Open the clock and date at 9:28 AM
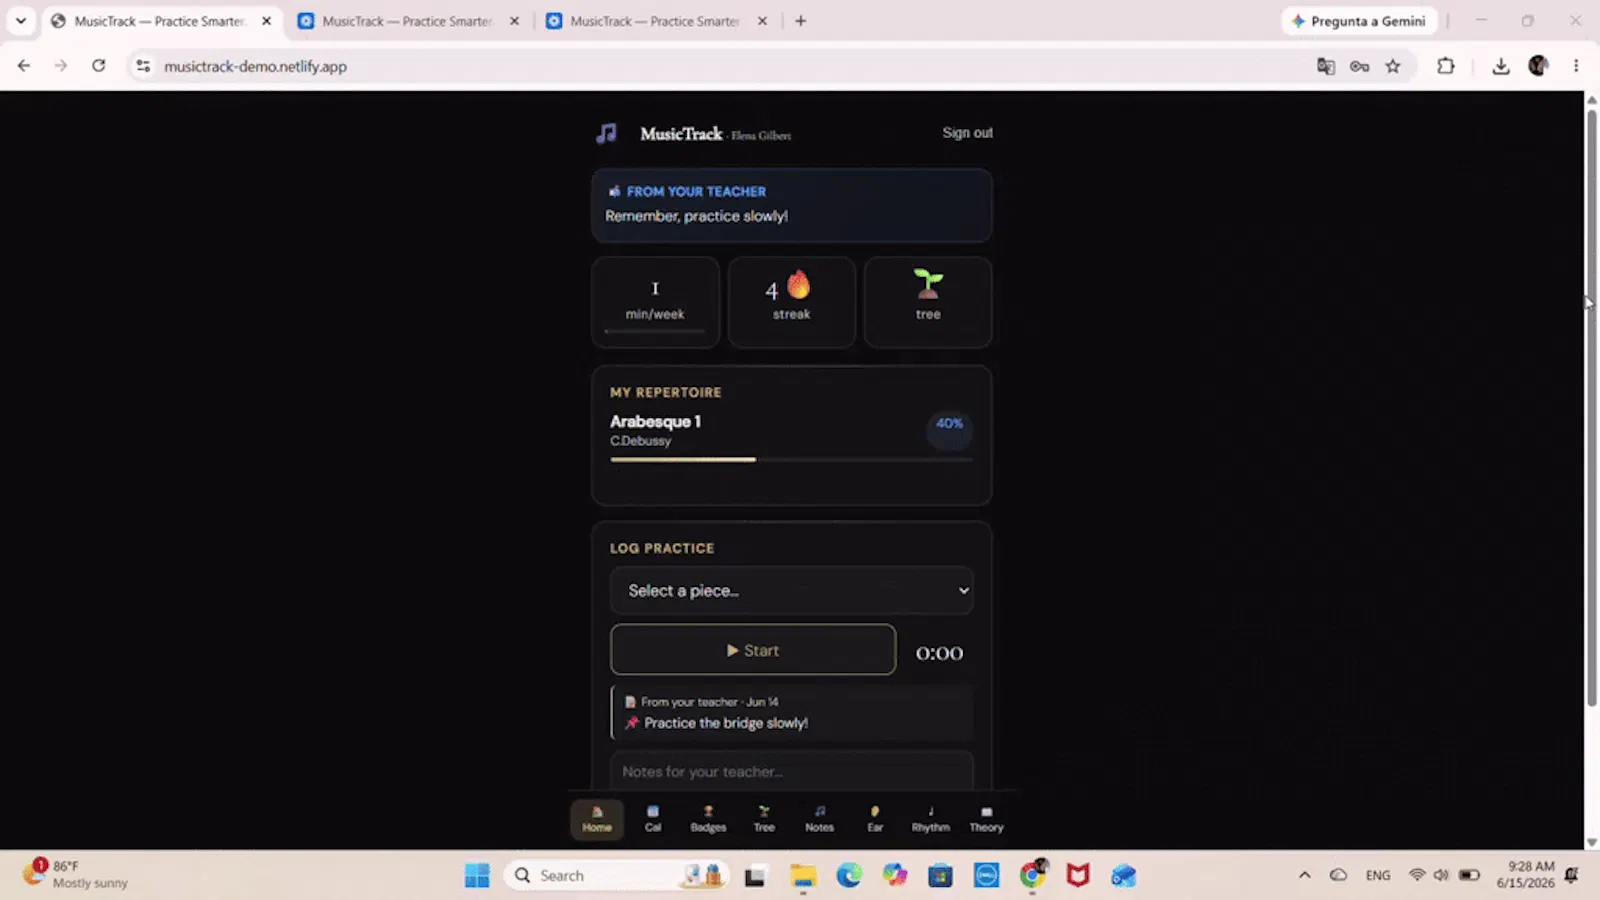The width and height of the screenshot is (1600, 900). [1526, 874]
